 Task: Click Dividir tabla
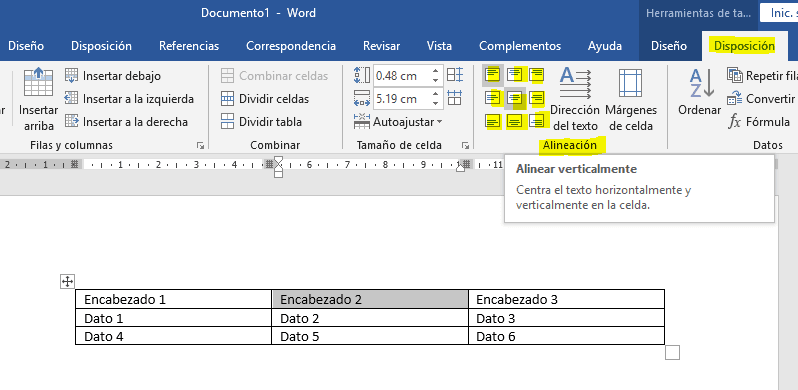point(261,122)
